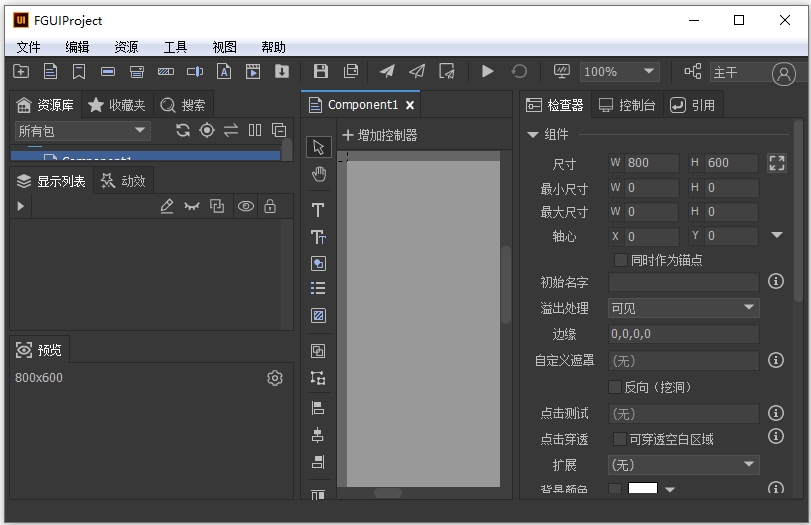Choose the text tool in the side toolbar

318,210
